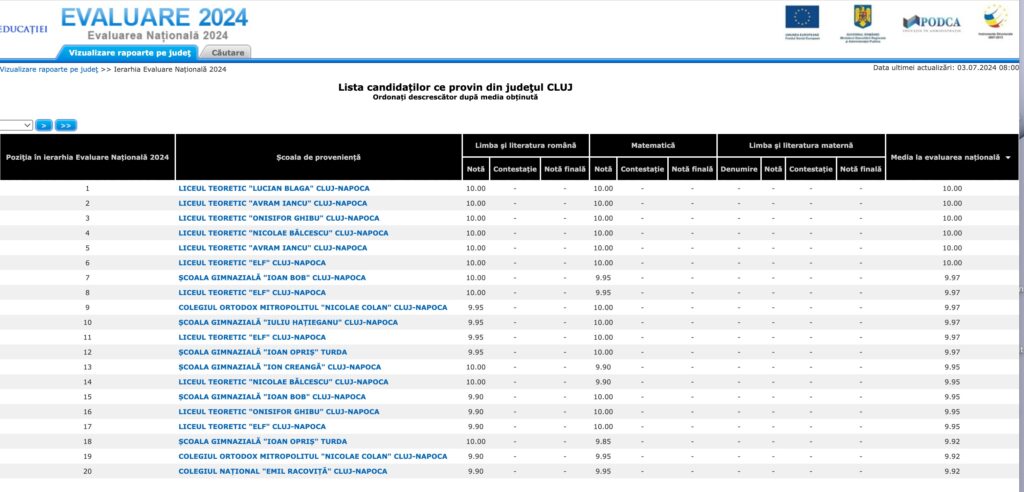Click the sort arrow beside Media la evaluarea națională
Image resolution: width=1024 pixels, height=492 pixels.
point(1008,158)
